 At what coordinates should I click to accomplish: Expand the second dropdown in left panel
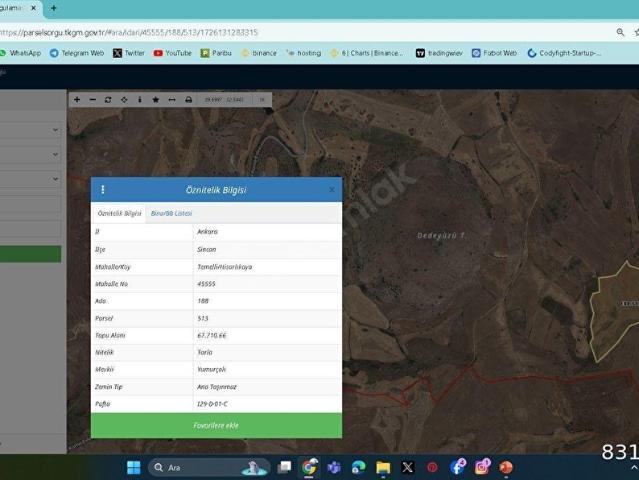pos(55,155)
